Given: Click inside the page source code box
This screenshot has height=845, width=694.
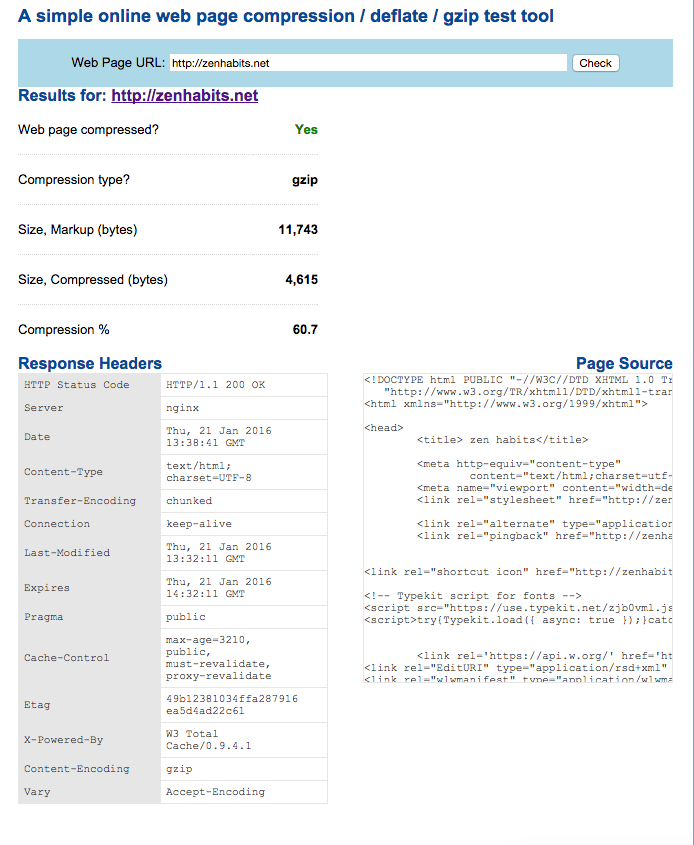Looking at the screenshot, I should pos(517,528).
